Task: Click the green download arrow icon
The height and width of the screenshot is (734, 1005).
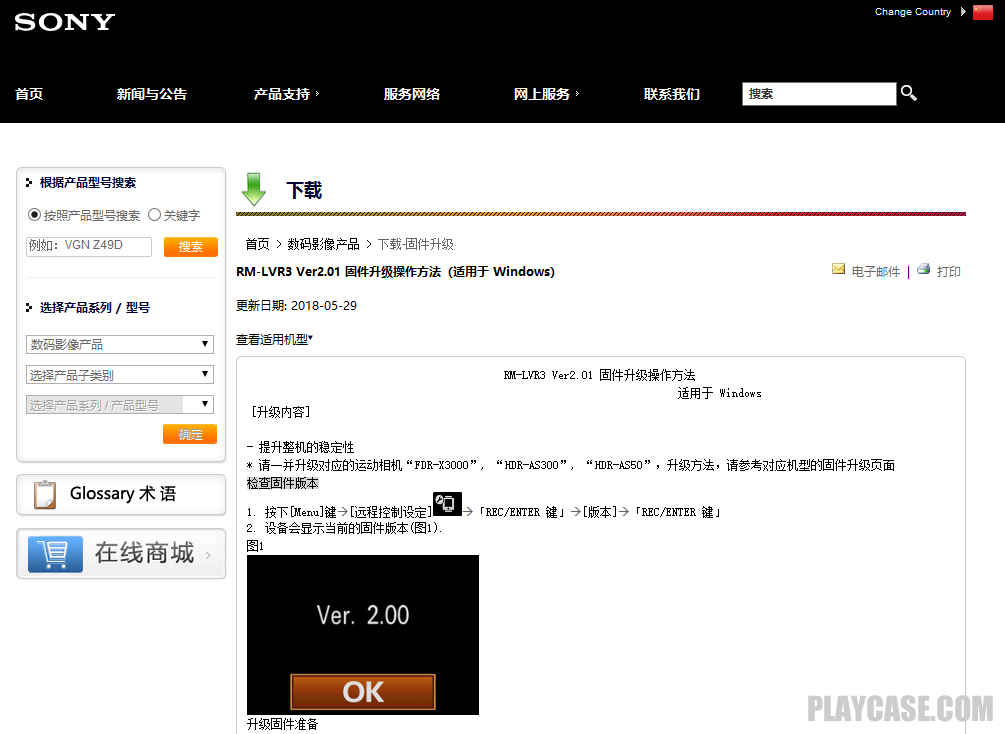Action: point(254,189)
